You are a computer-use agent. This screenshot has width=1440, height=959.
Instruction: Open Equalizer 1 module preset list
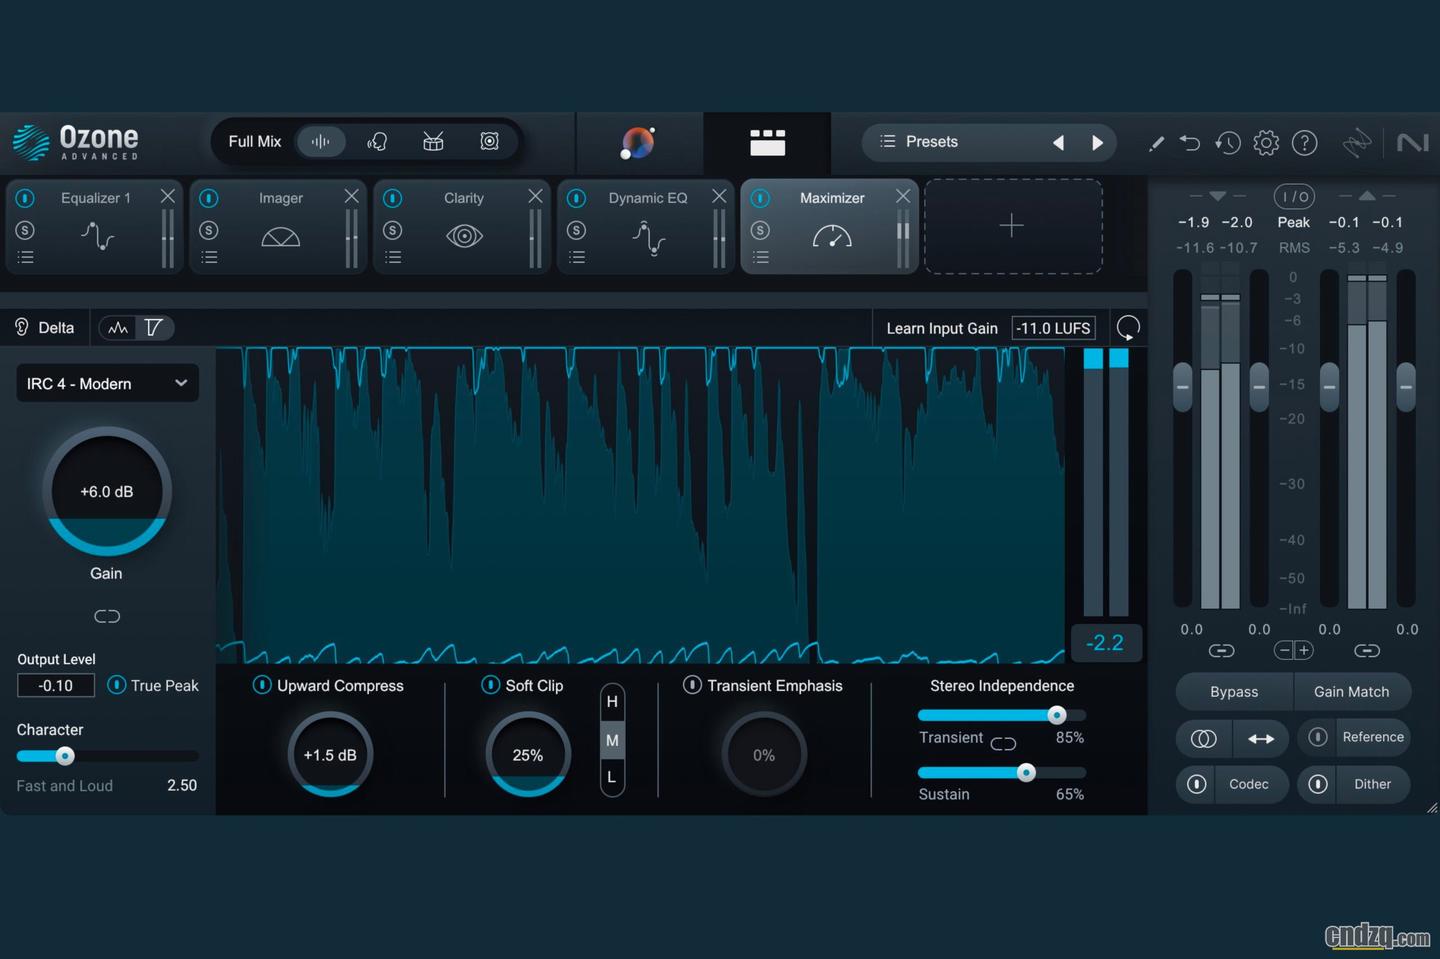coord(25,258)
